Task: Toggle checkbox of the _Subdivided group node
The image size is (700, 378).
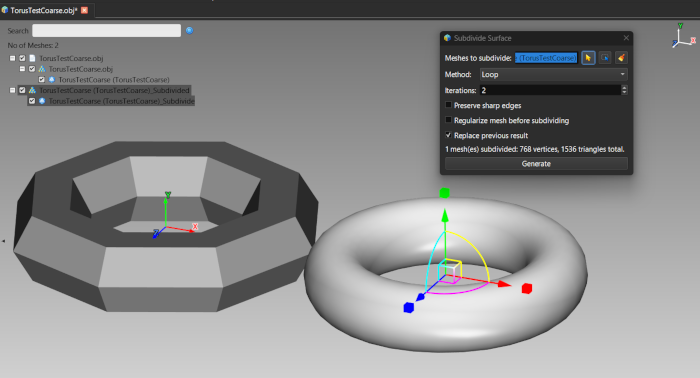Action: (22, 90)
